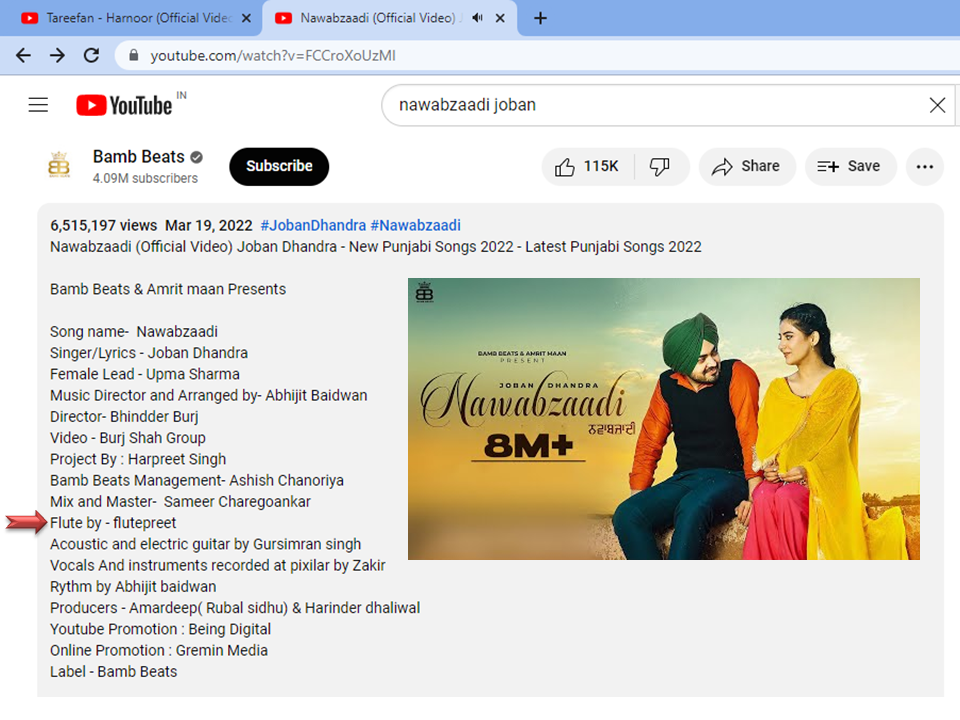Open the Share dialog
This screenshot has width=960, height=720.
coord(746,167)
